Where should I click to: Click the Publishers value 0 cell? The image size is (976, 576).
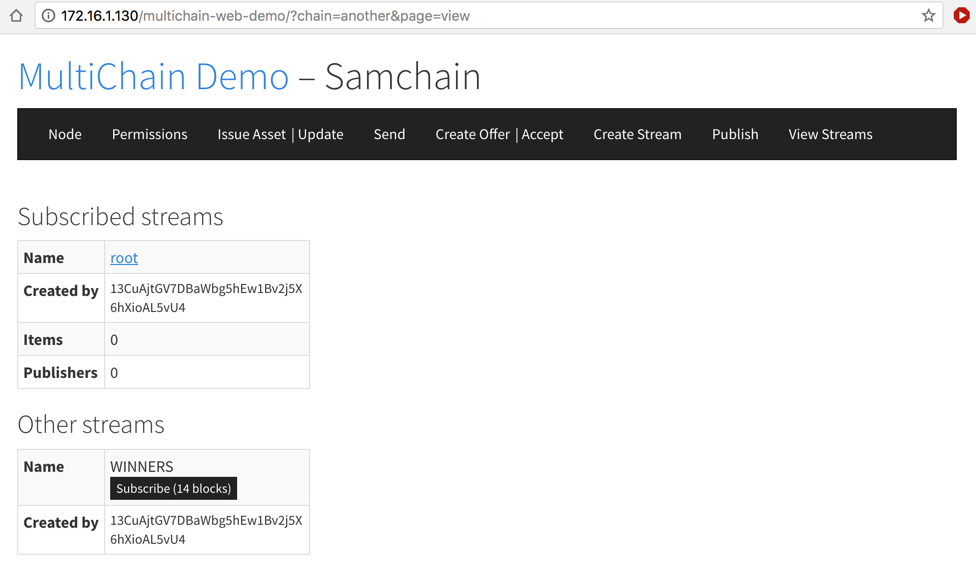pyautogui.click(x=207, y=372)
